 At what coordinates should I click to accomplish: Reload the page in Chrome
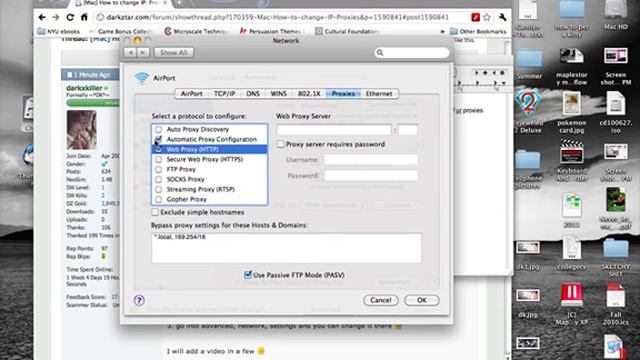[70, 17]
